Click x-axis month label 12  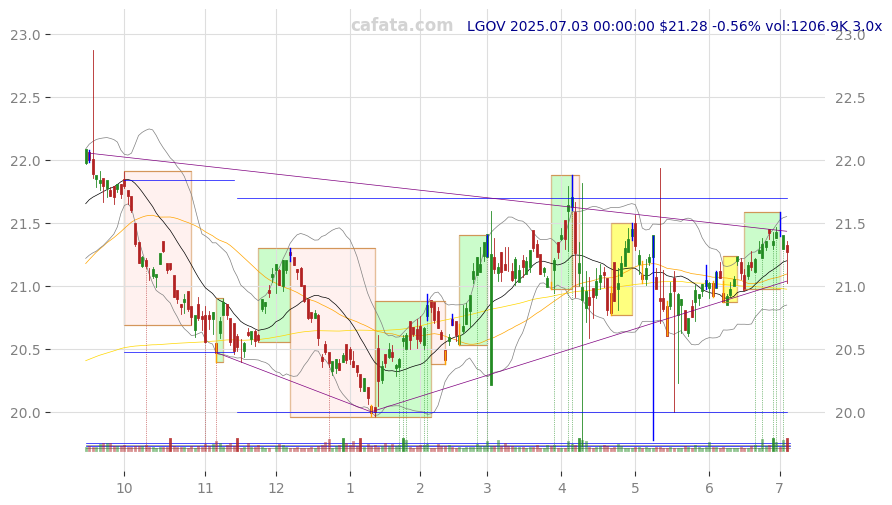[x=276, y=488]
